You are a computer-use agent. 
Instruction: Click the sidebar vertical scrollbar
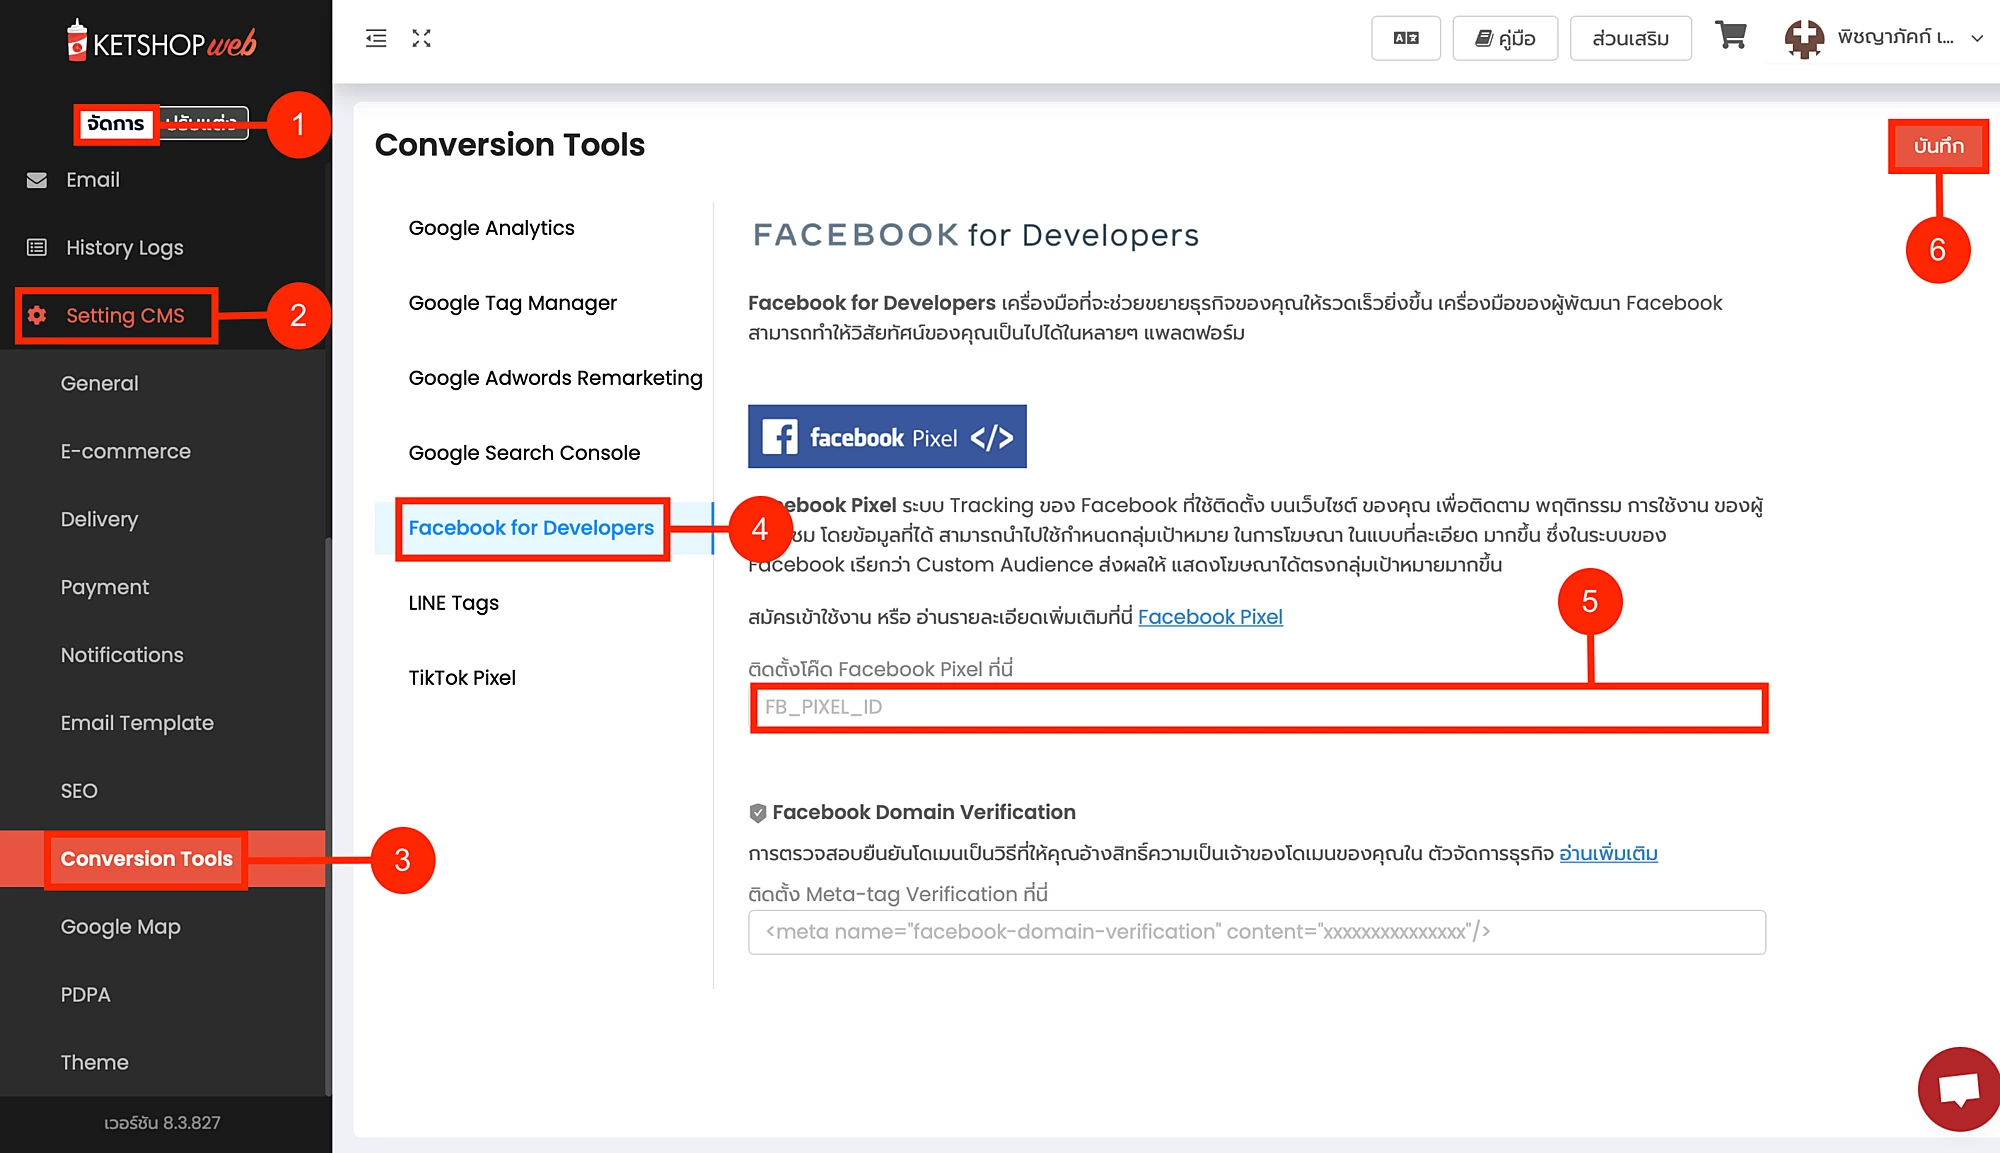pyautogui.click(x=328, y=815)
